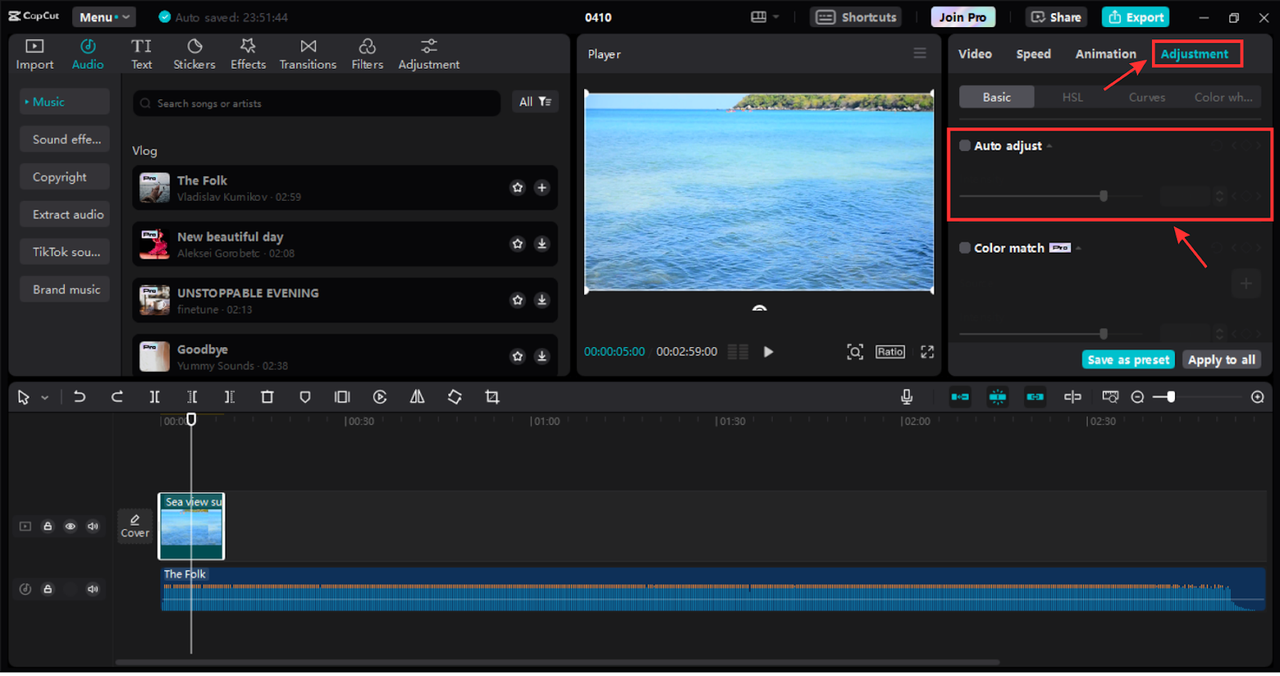1280x676 pixels.
Task: Add The Folk track with plus icon
Action: coord(541,187)
